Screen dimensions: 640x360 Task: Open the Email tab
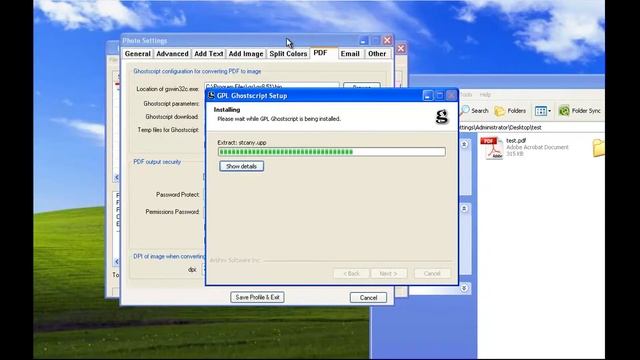pos(350,54)
